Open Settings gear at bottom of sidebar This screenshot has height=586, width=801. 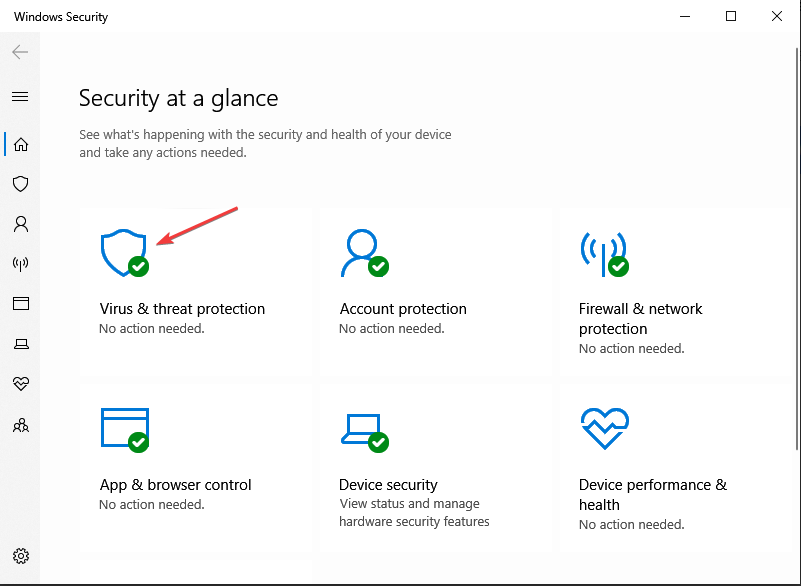click(x=20, y=556)
